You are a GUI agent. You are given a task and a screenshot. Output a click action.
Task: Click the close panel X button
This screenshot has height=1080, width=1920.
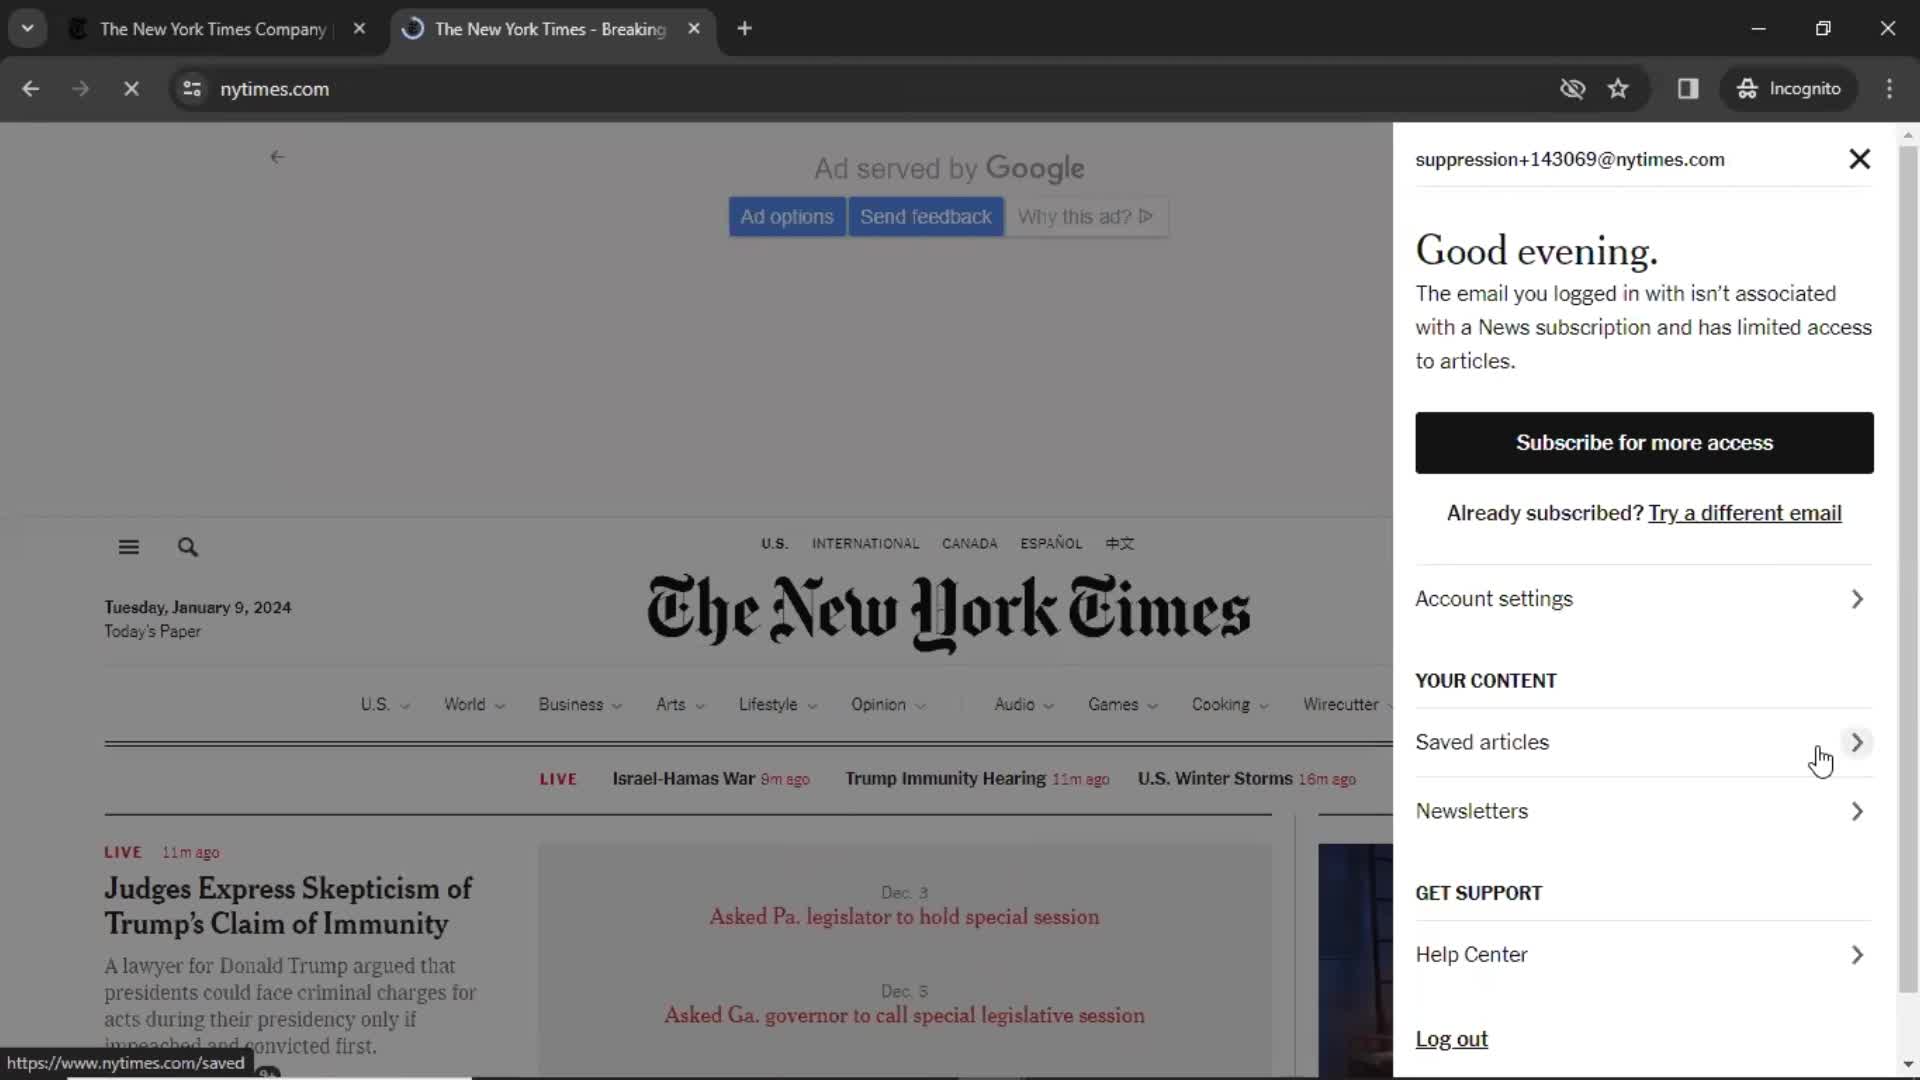(x=1859, y=158)
